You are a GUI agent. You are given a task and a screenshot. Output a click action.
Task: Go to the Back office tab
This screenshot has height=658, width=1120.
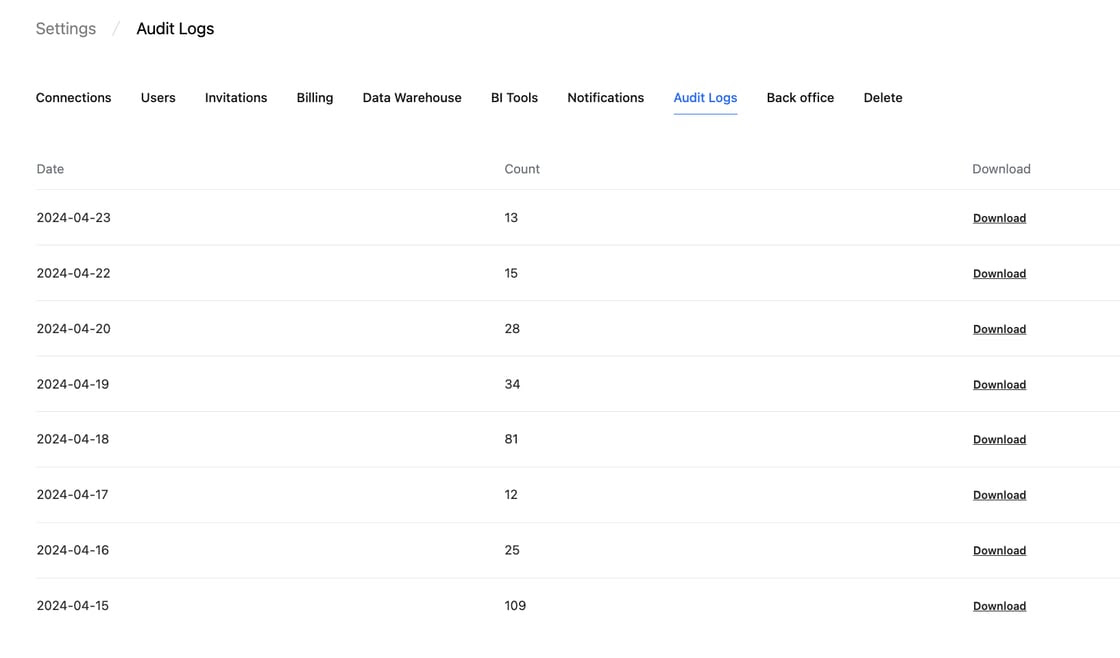800,98
